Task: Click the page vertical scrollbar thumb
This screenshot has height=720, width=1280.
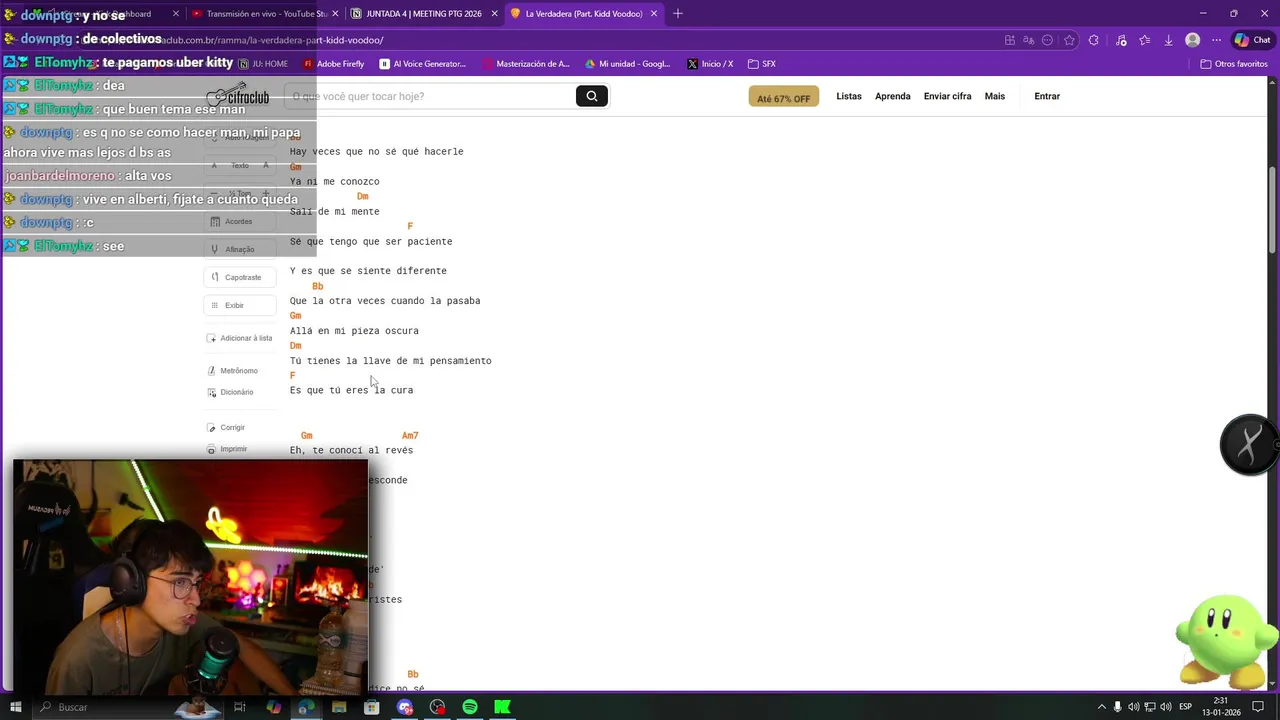Action: coord(1273,210)
